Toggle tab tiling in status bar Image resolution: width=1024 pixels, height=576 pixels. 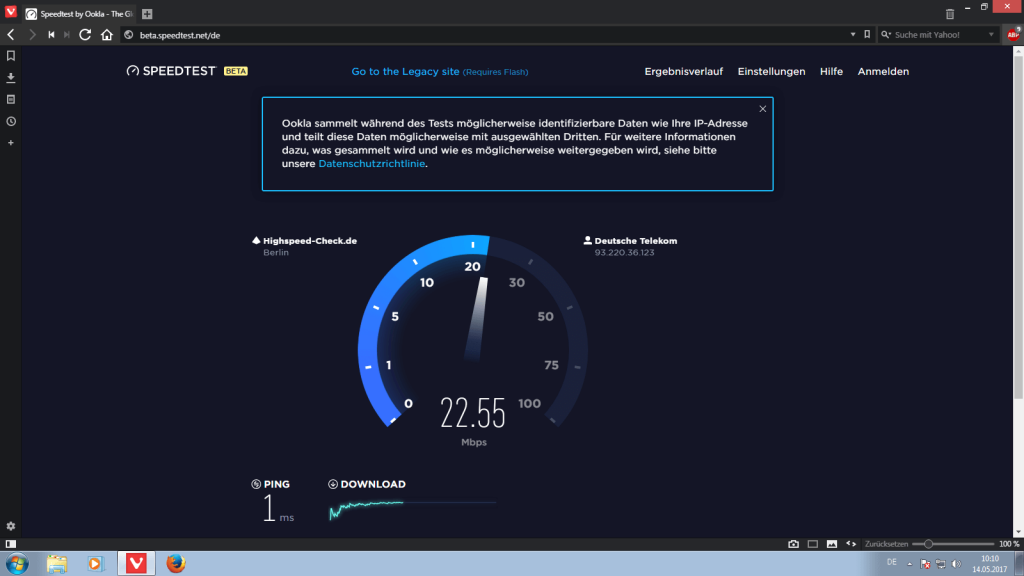coord(812,544)
